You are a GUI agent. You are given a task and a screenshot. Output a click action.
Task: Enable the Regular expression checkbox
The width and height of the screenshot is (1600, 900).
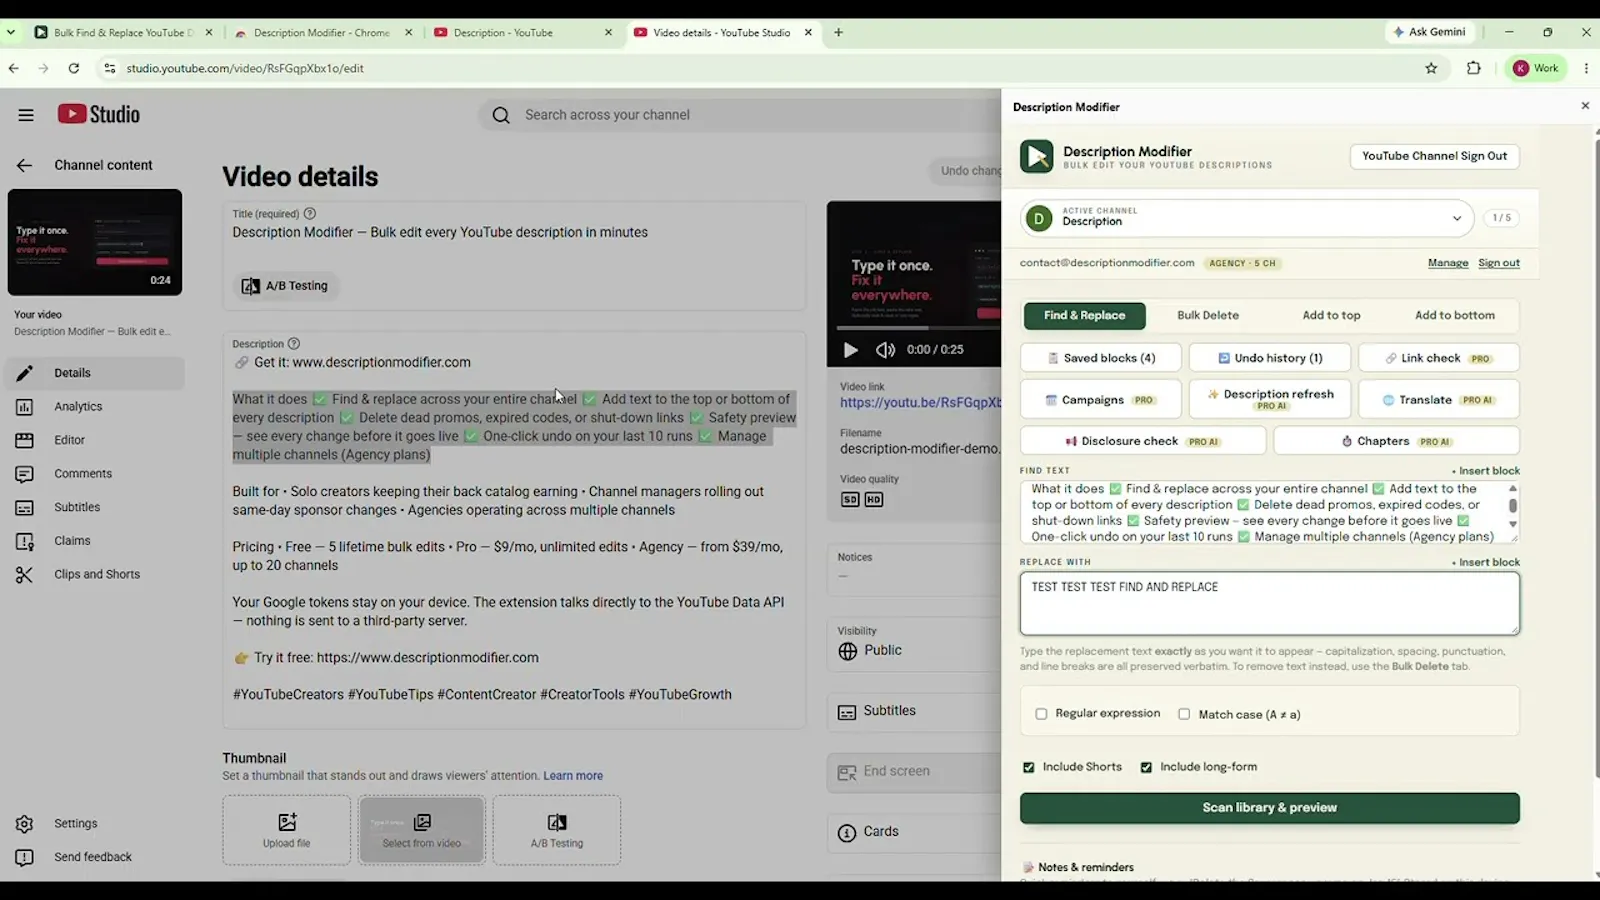(1041, 715)
